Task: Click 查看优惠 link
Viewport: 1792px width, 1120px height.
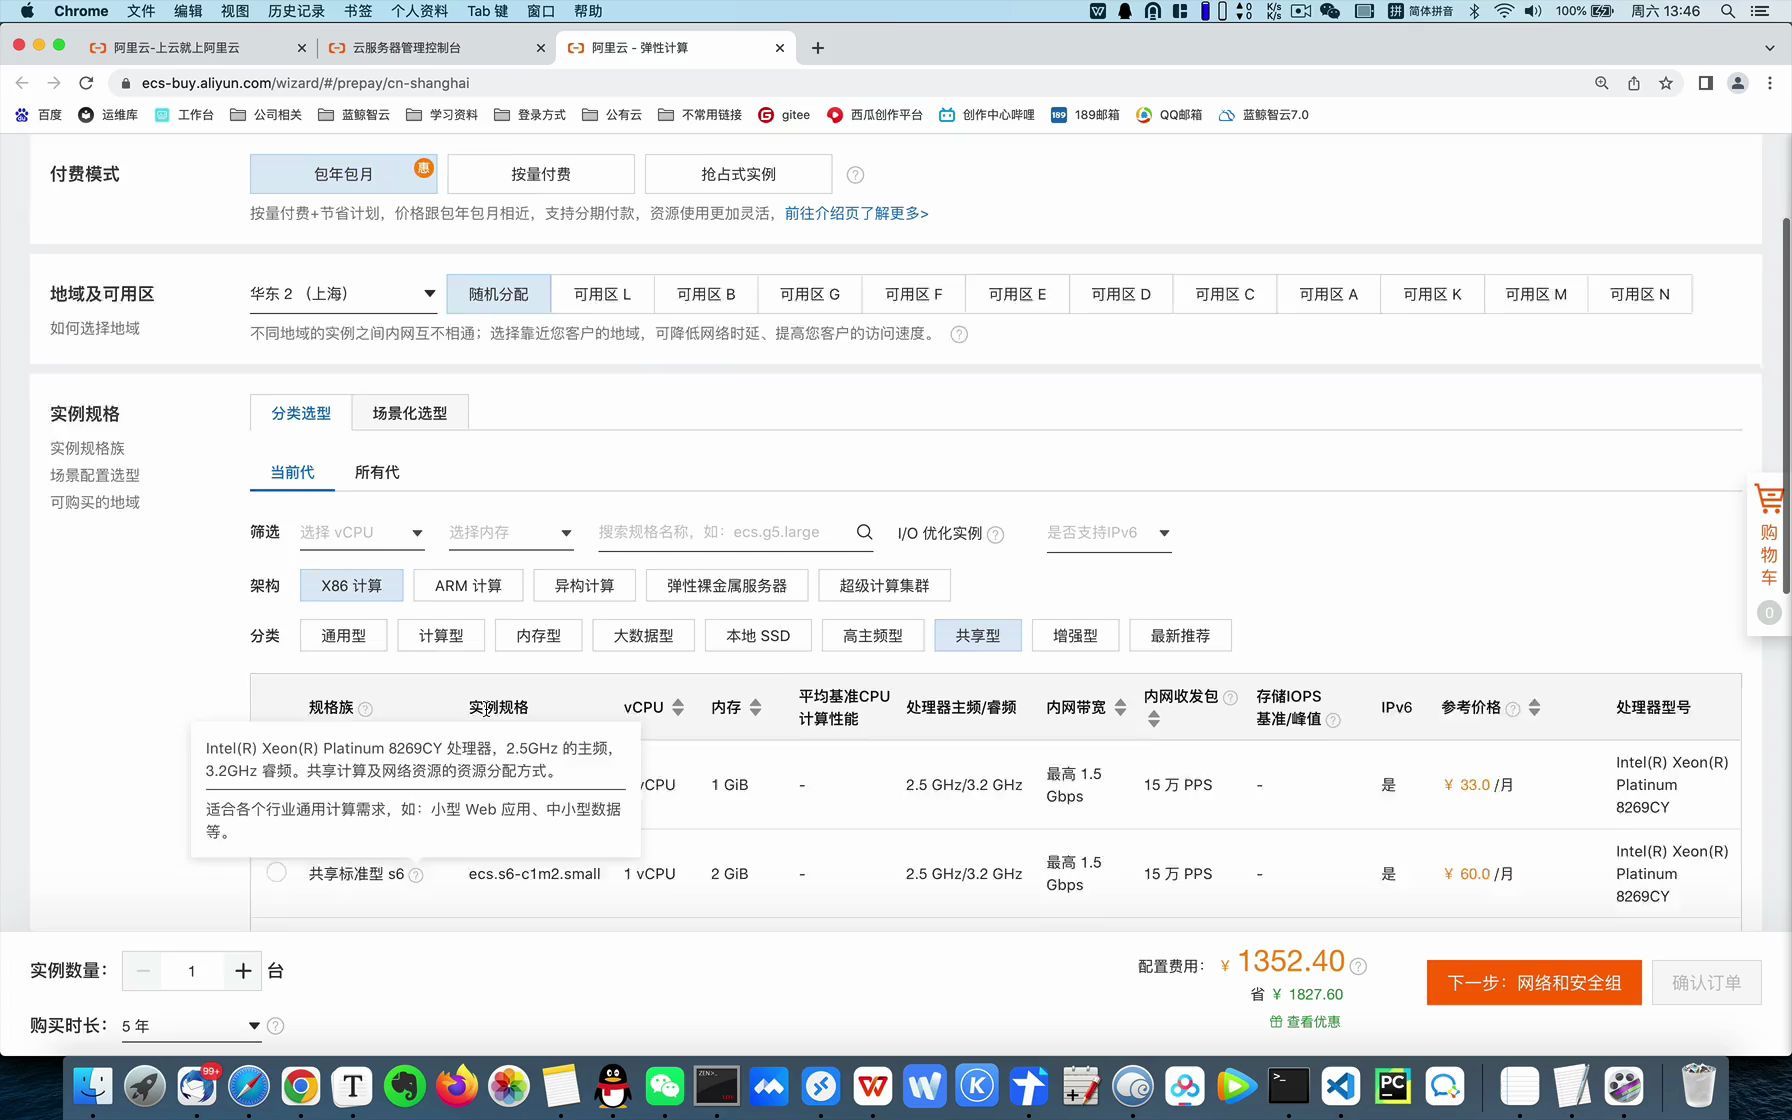Action: click(x=1305, y=1022)
